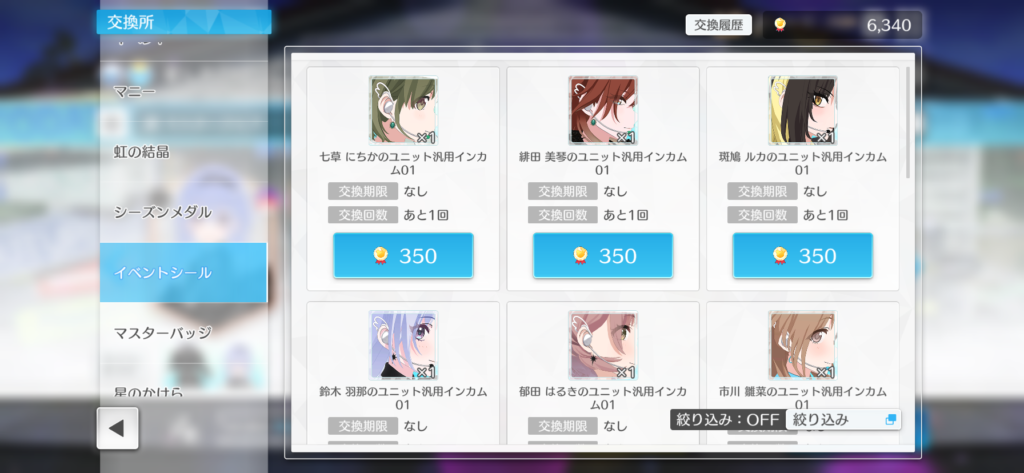
Task: Switch to the マニー category
Action: [x=184, y=91]
